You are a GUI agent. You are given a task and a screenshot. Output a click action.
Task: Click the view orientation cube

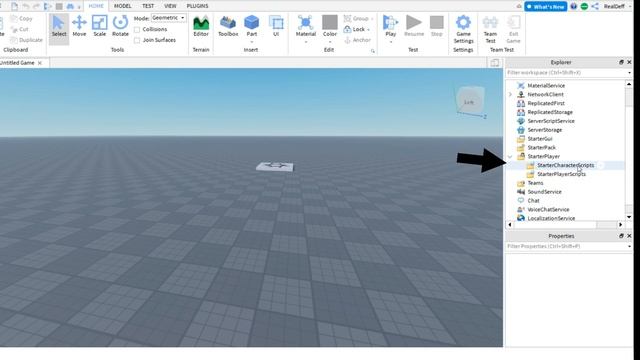pos(470,101)
